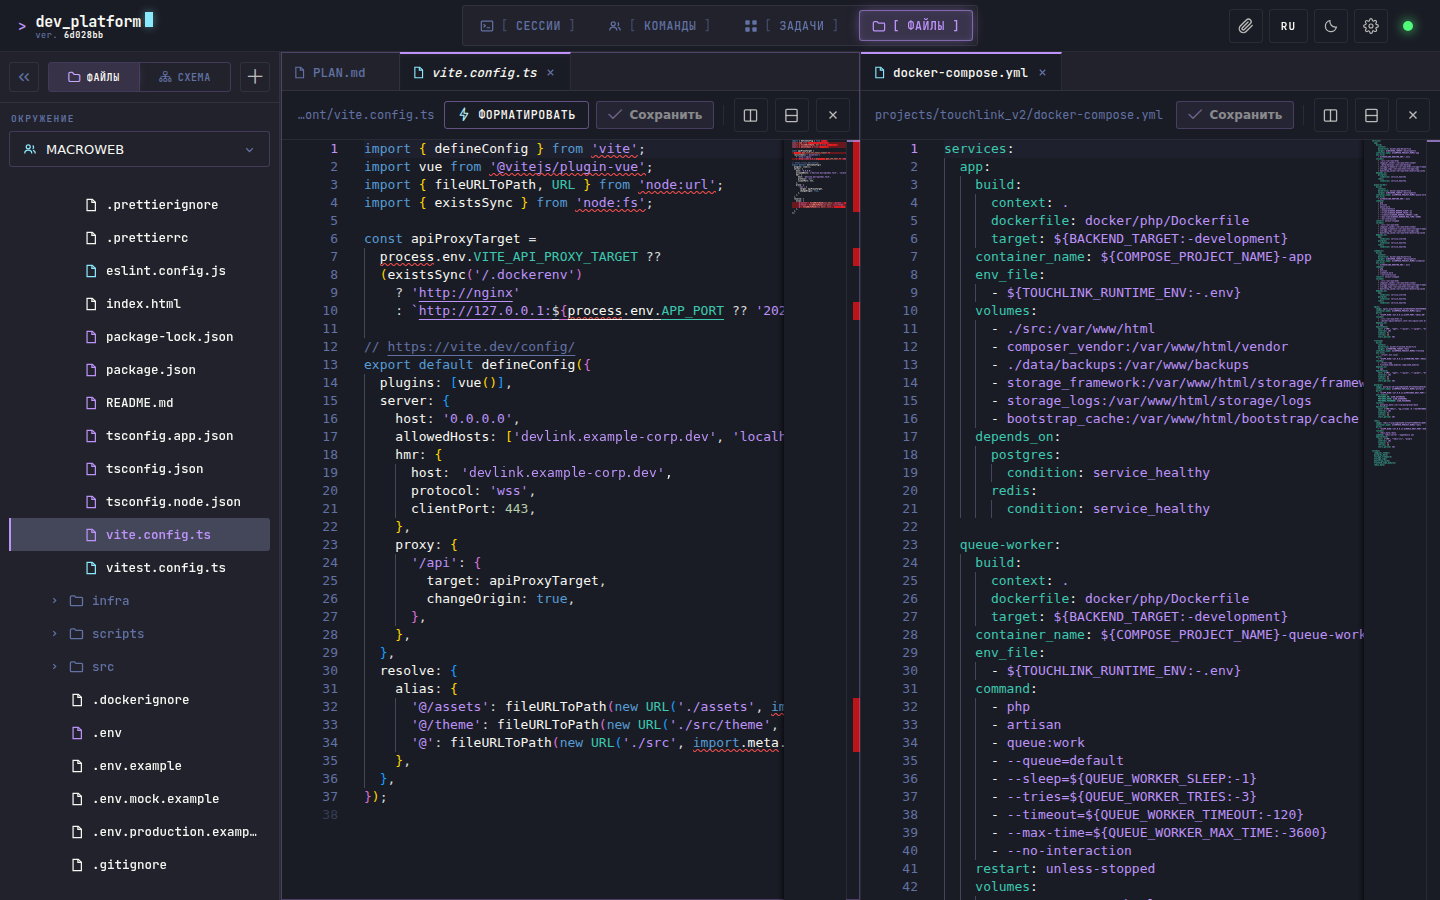The width and height of the screenshot is (1440, 900).
Task: Click the 'queue-worker:' line in docker-compose
Action: (1009, 545)
